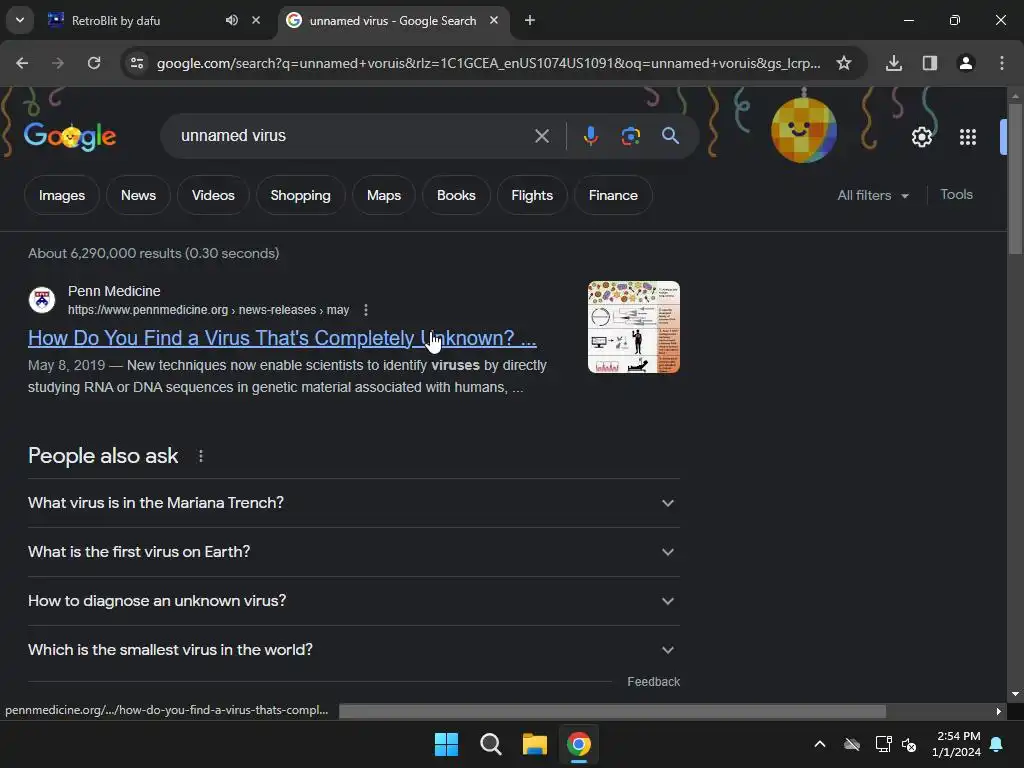Click the pennmedicine.org URL breadcrumb
Screen dimensions: 1024x768
[x=208, y=310]
